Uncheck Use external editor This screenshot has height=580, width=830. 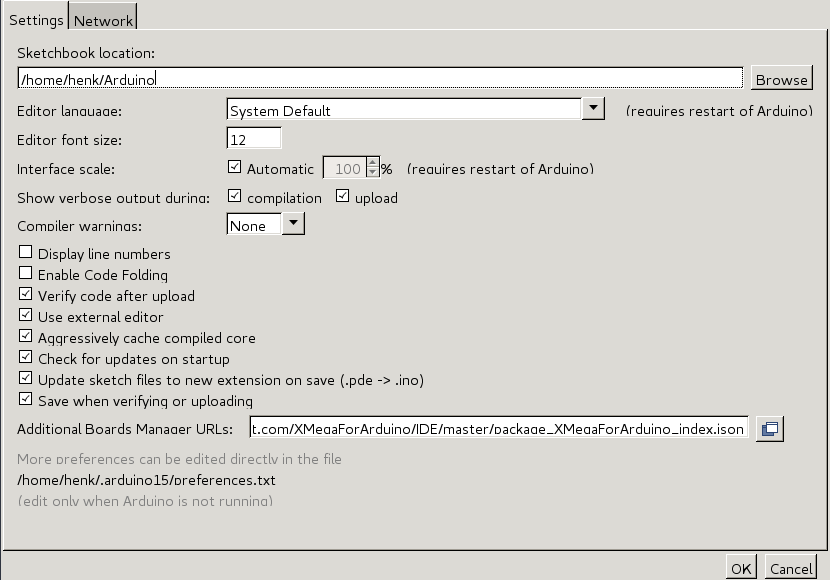pos(25,315)
